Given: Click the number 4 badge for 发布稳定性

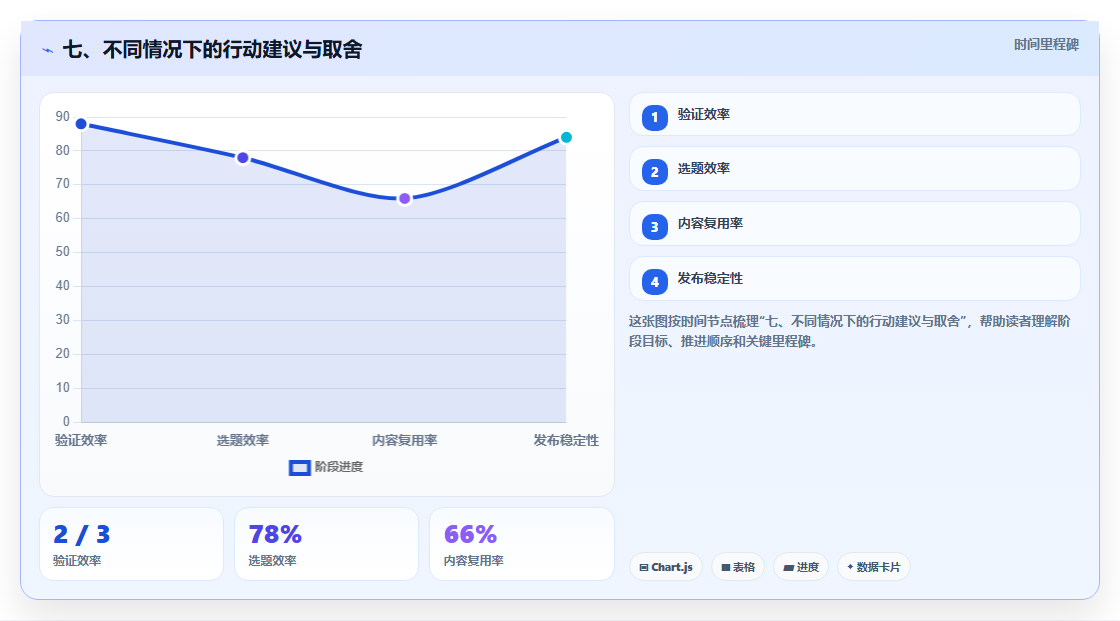Looking at the screenshot, I should point(654,282).
